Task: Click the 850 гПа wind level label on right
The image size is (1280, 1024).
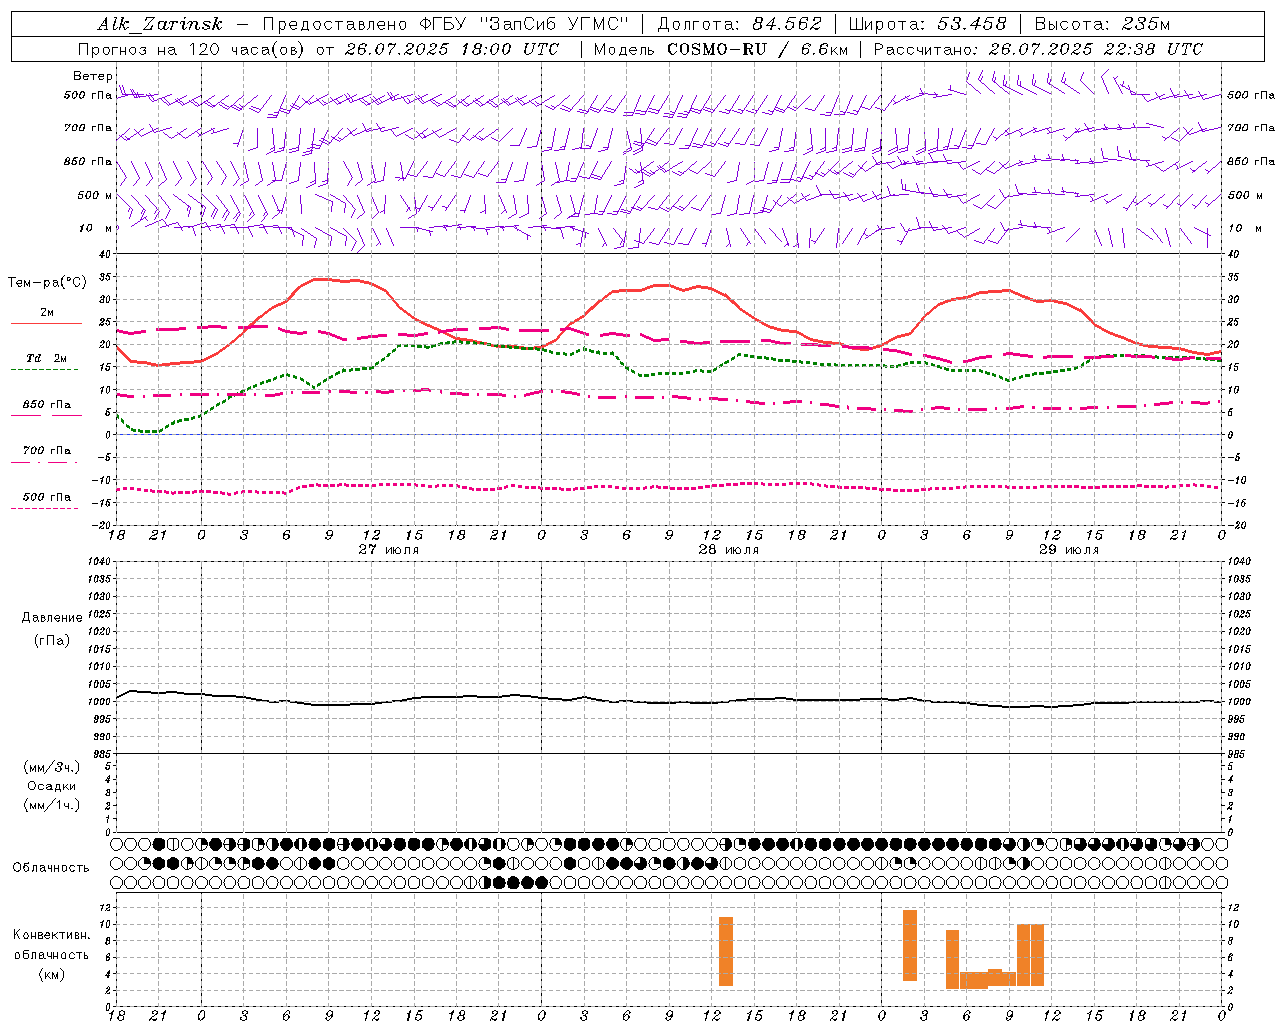Action: pos(1251,161)
